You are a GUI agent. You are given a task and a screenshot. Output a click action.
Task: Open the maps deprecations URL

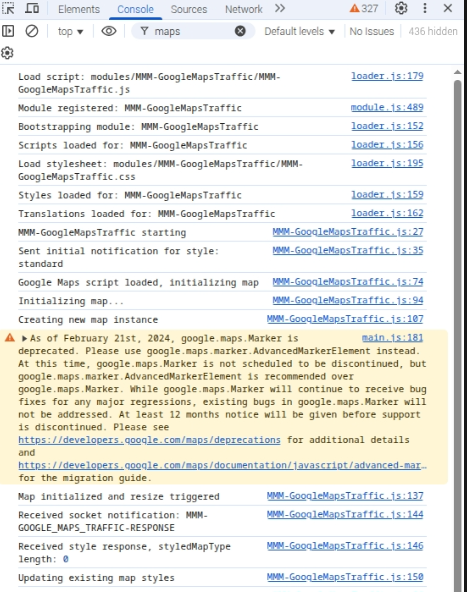(150, 440)
